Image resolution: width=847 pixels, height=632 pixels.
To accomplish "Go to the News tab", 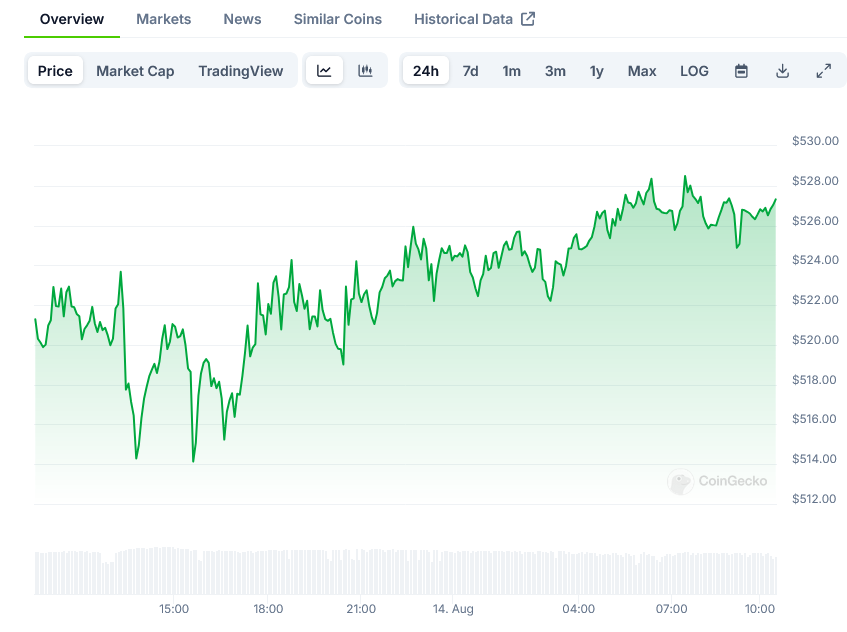I will (242, 19).
